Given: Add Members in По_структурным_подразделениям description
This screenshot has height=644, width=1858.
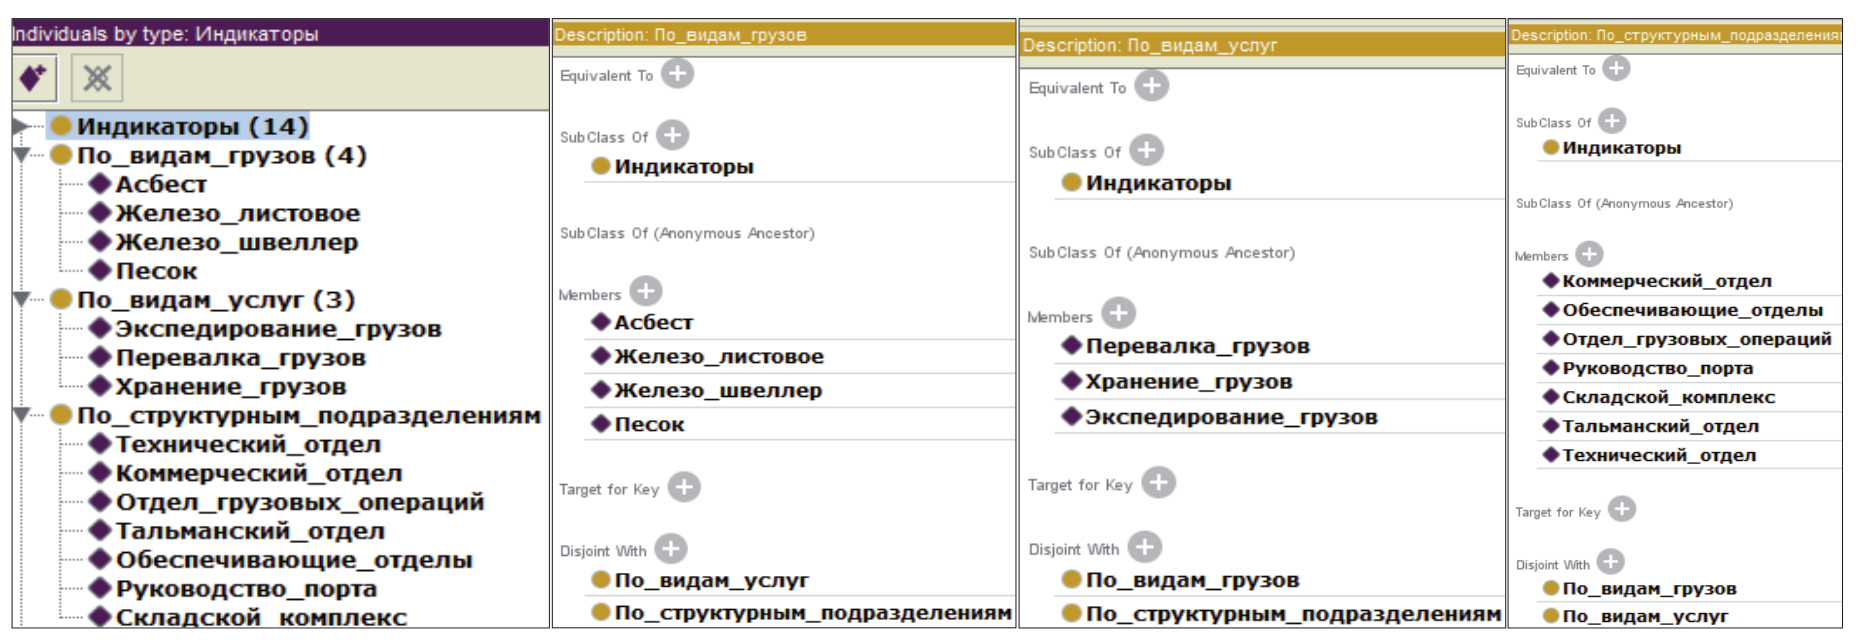Looking at the screenshot, I should pyautogui.click(x=1589, y=254).
